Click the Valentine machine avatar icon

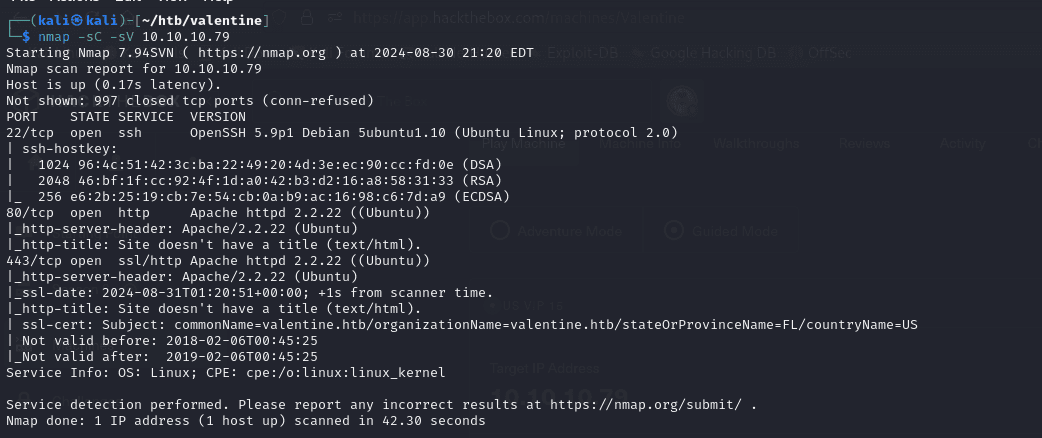pos(684,99)
